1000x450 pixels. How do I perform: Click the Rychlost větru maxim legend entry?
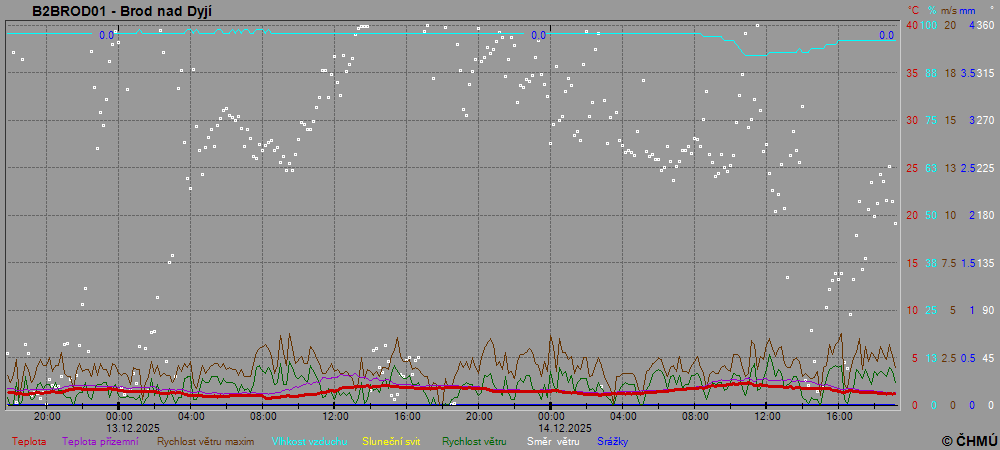click(205, 441)
